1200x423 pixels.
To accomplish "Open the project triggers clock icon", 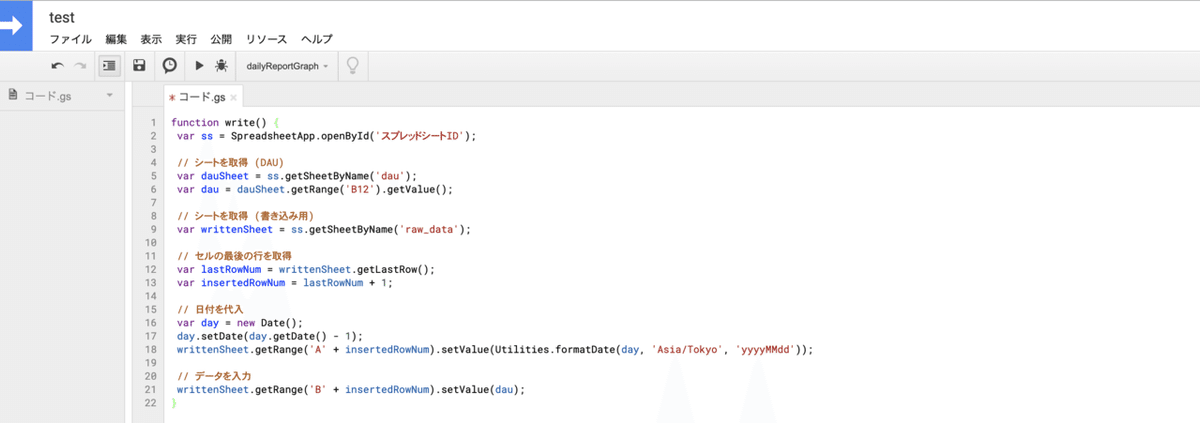I will tap(170, 66).
